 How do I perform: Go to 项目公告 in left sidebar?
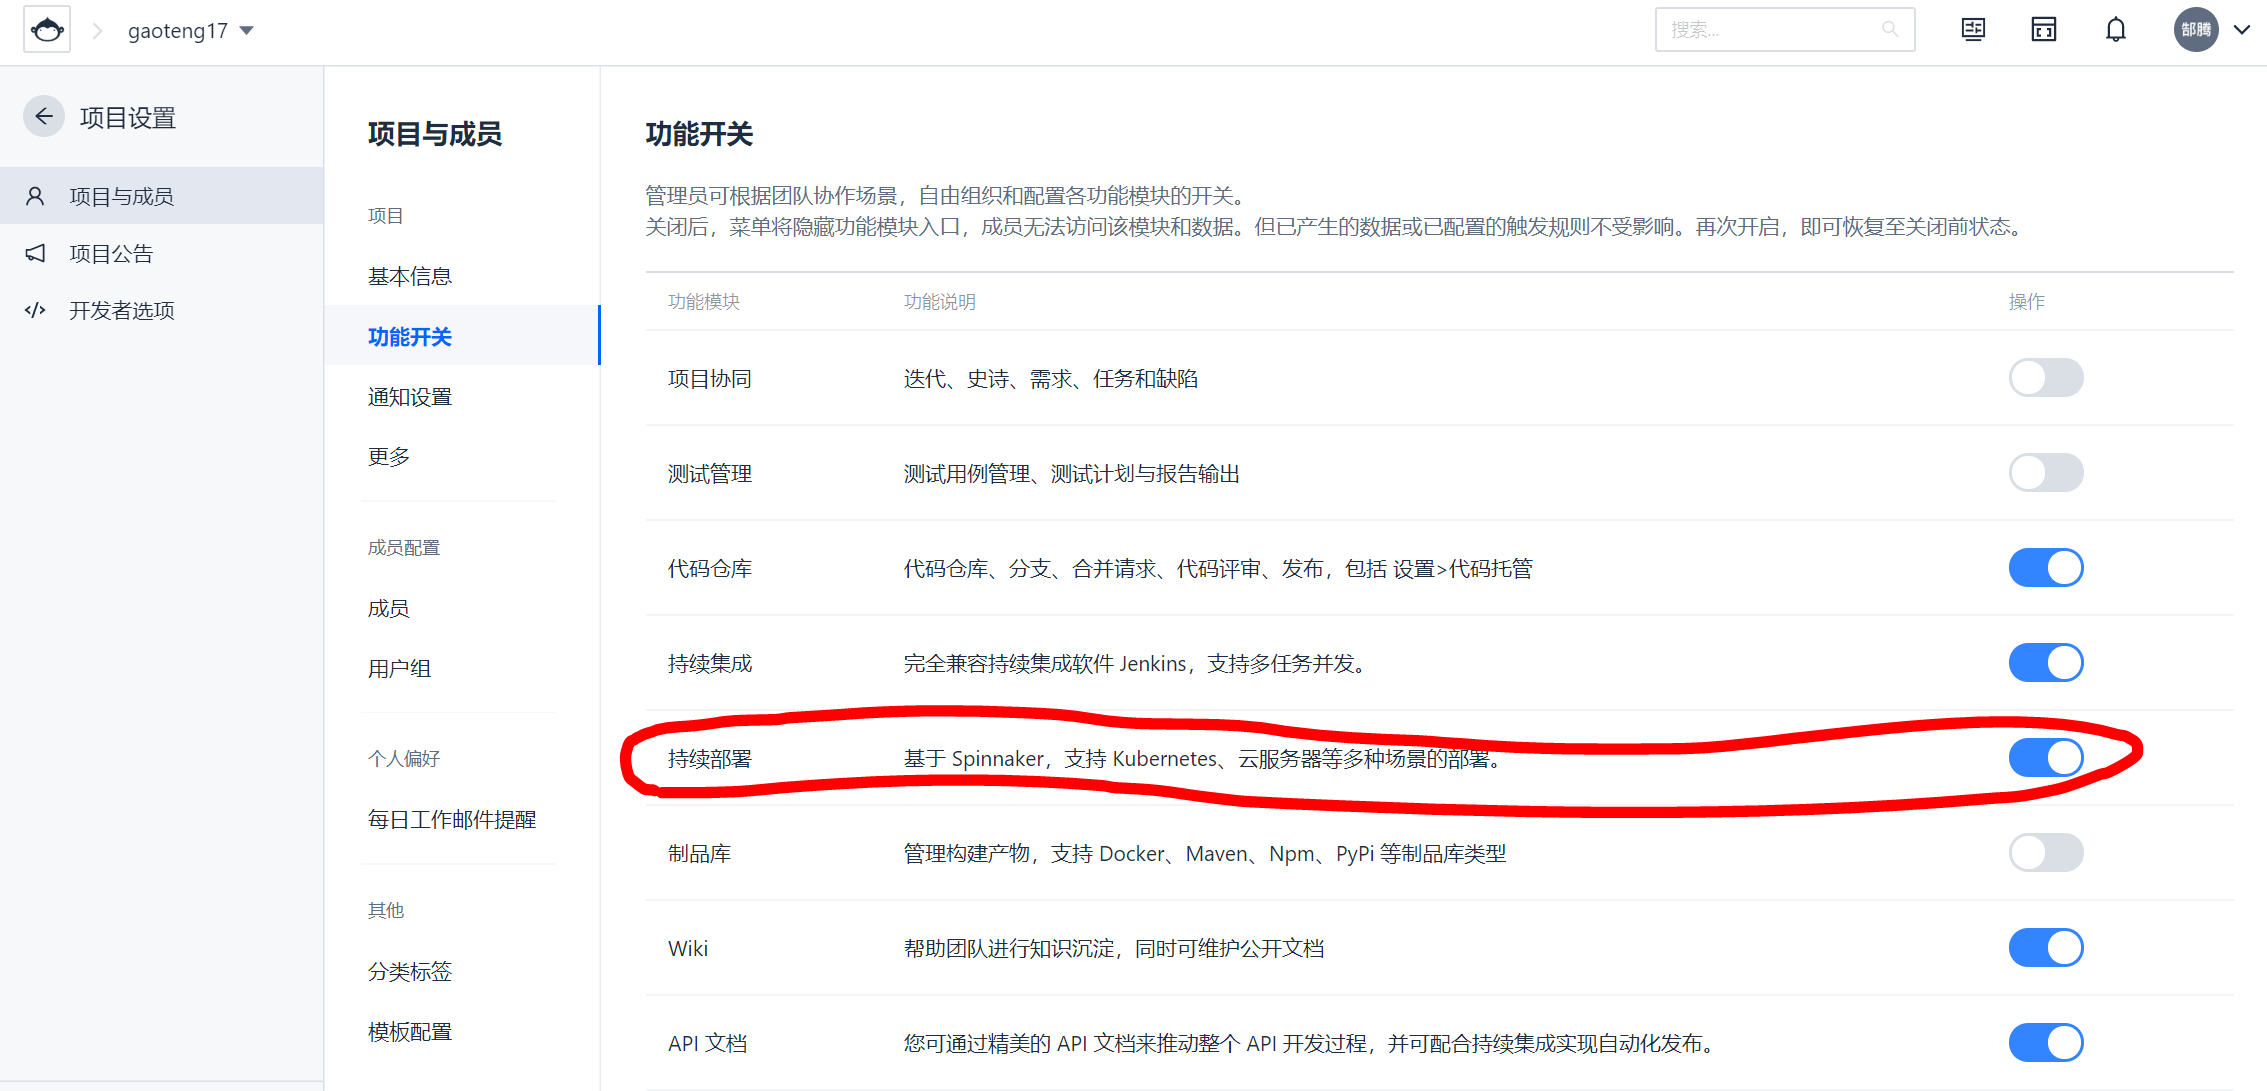[x=111, y=254]
